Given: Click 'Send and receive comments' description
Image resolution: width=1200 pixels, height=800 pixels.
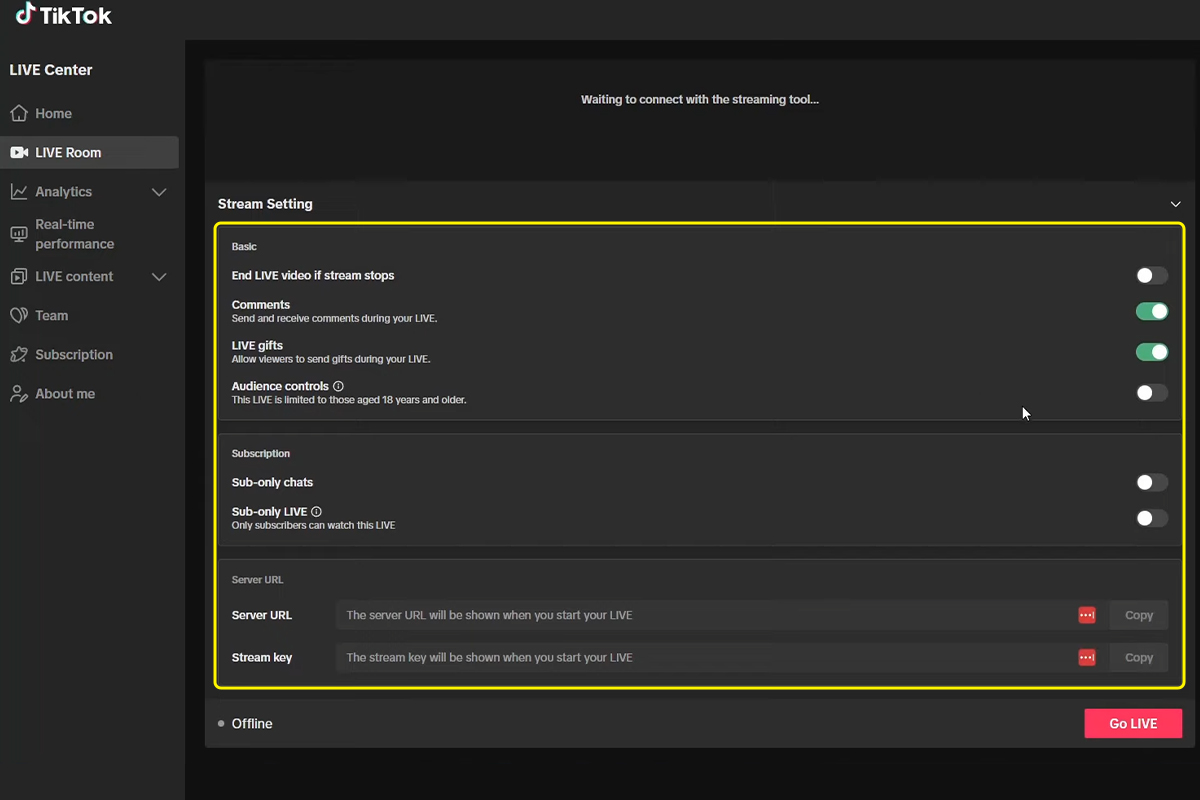Looking at the screenshot, I should [x=335, y=319].
